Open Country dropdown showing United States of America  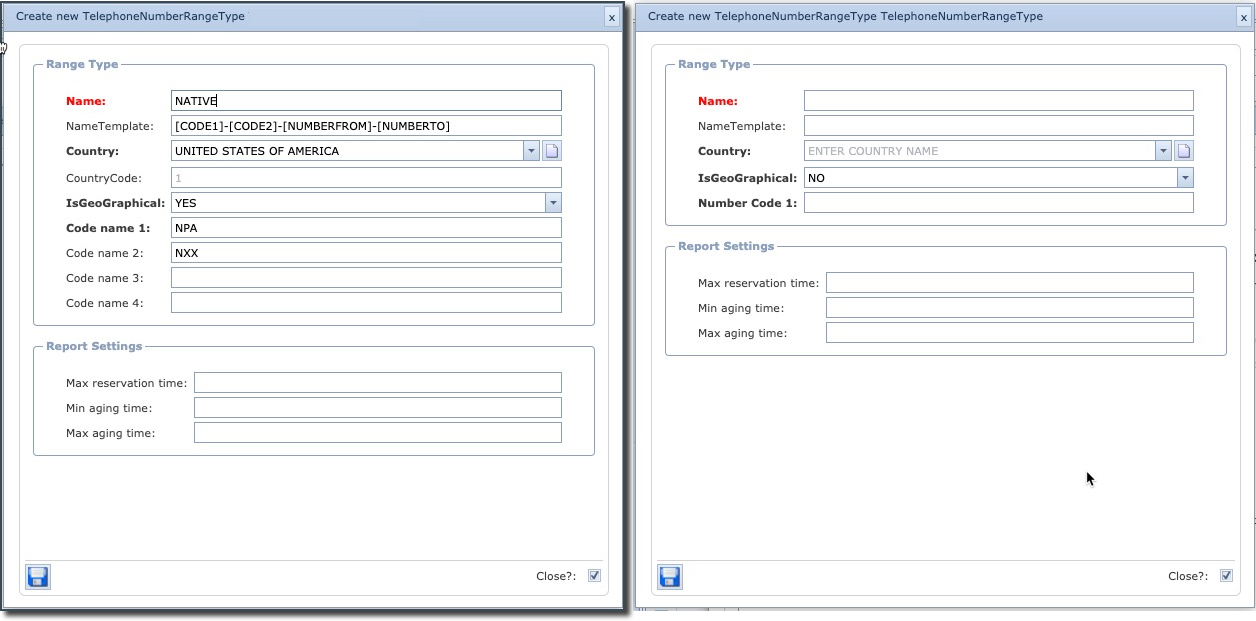[531, 151]
